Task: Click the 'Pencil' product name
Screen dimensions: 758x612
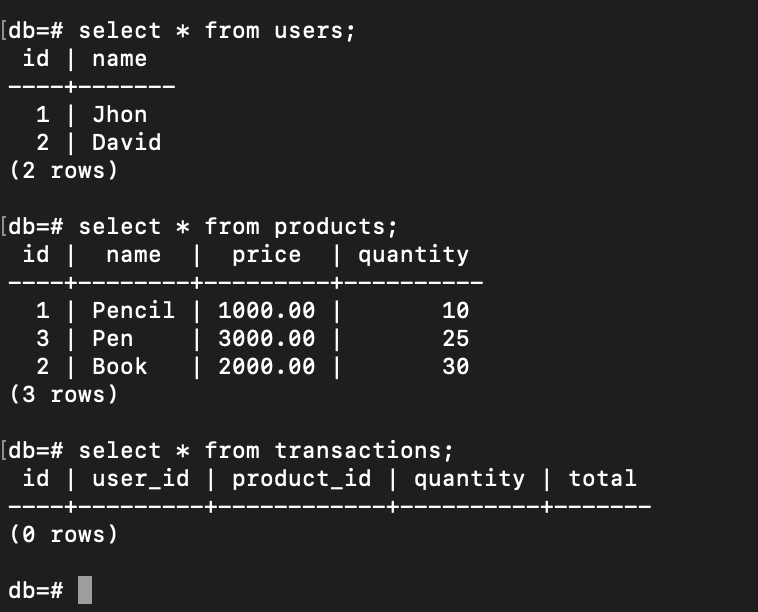Action: click(133, 310)
